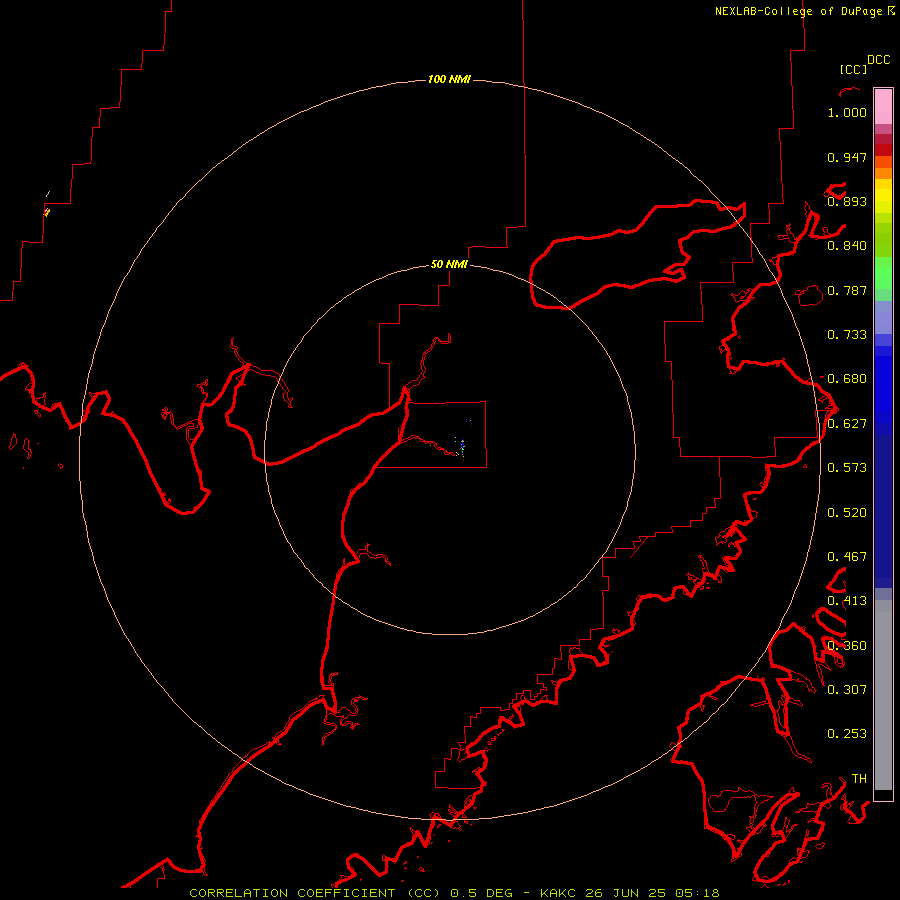Viewport: 900px width, 900px height.
Task: Select the 0.787 scale value
Action: click(847, 290)
